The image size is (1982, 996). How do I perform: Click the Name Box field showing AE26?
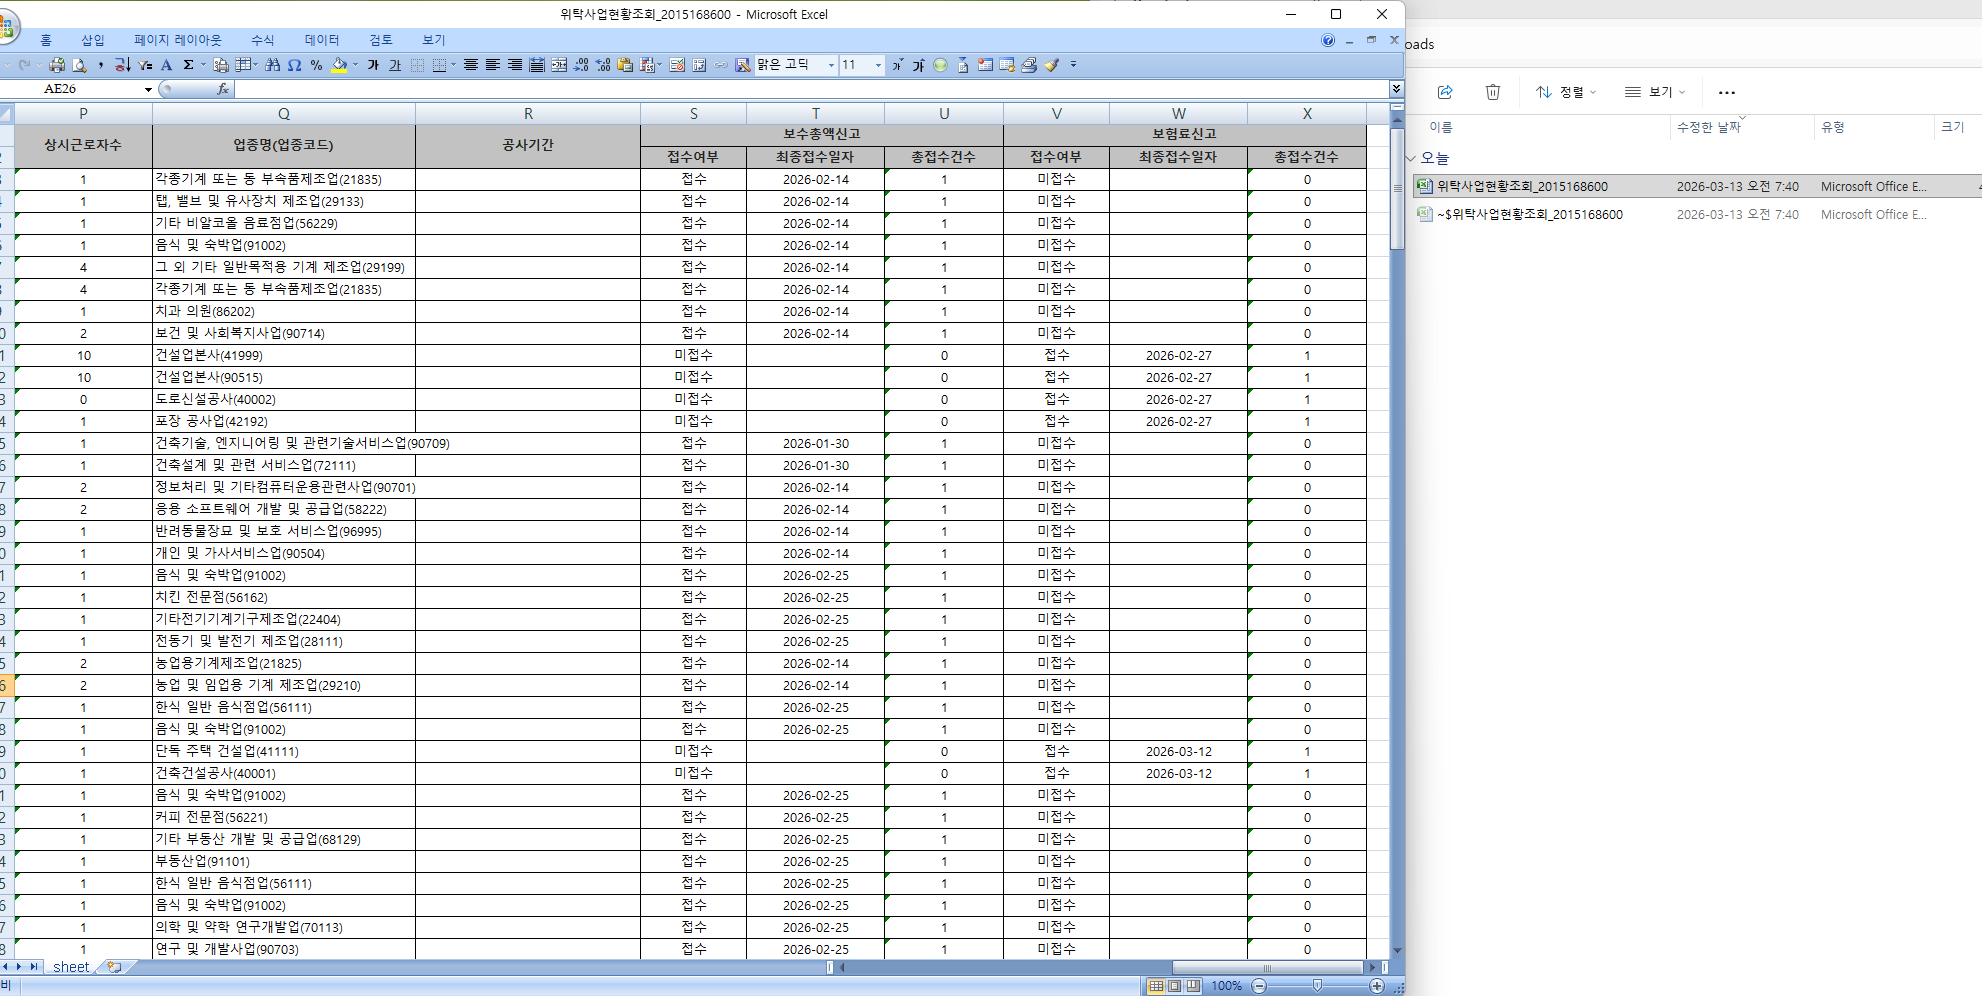click(70, 89)
